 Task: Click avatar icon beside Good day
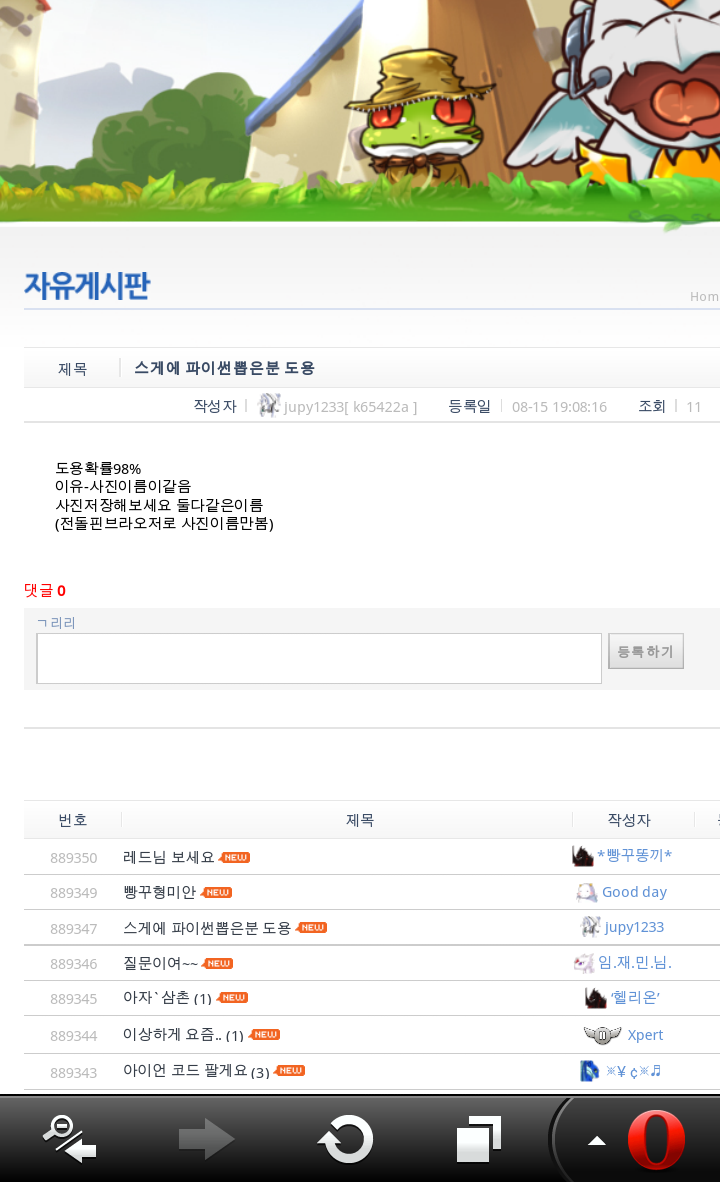(x=587, y=892)
